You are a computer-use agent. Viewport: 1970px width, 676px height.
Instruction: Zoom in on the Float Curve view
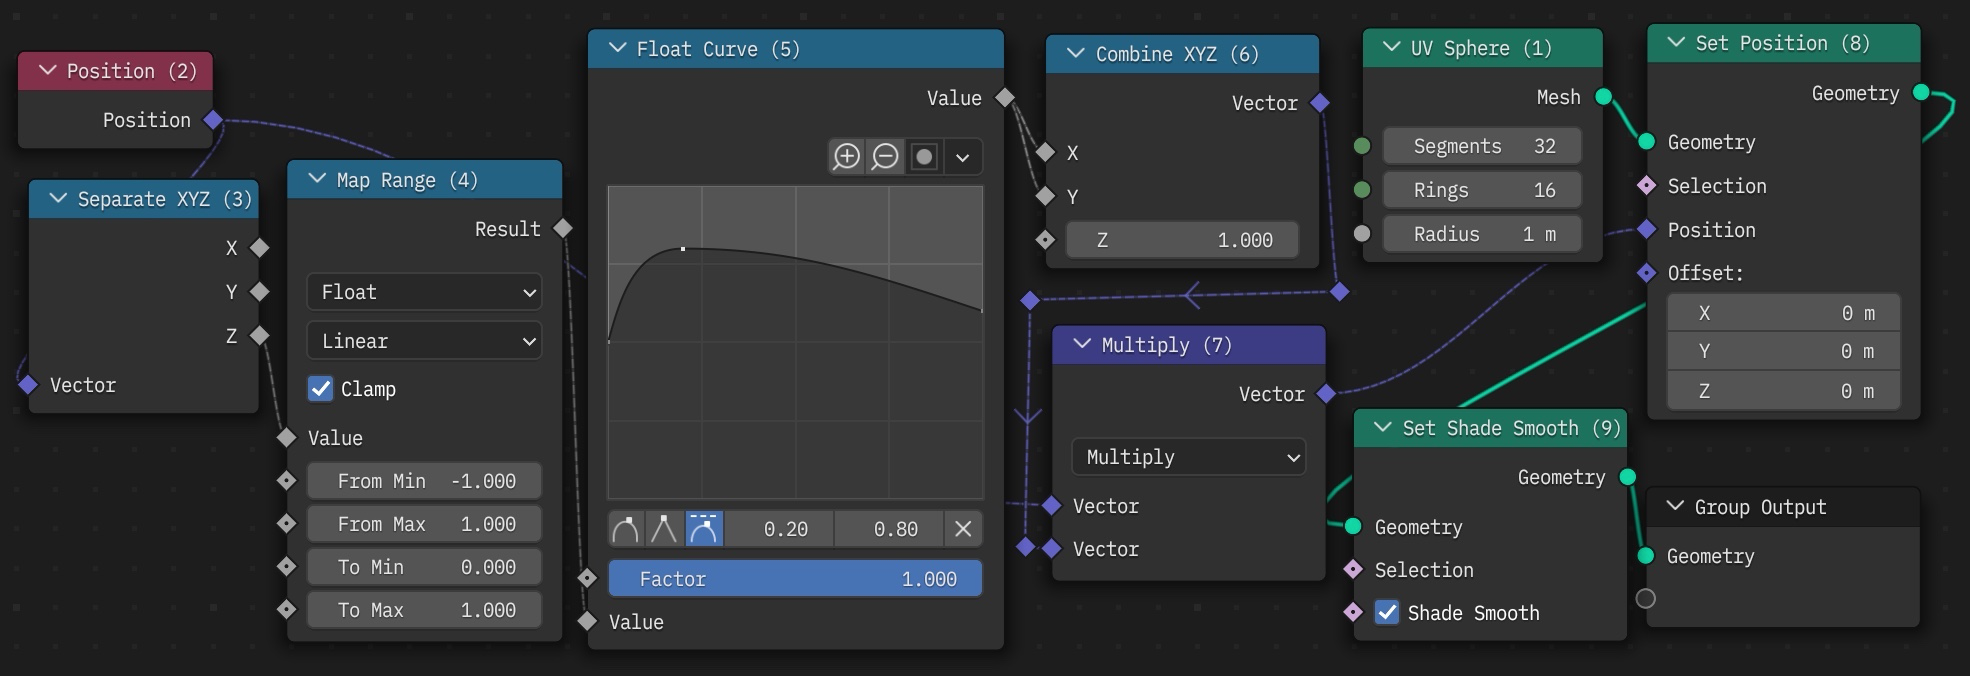coord(846,157)
